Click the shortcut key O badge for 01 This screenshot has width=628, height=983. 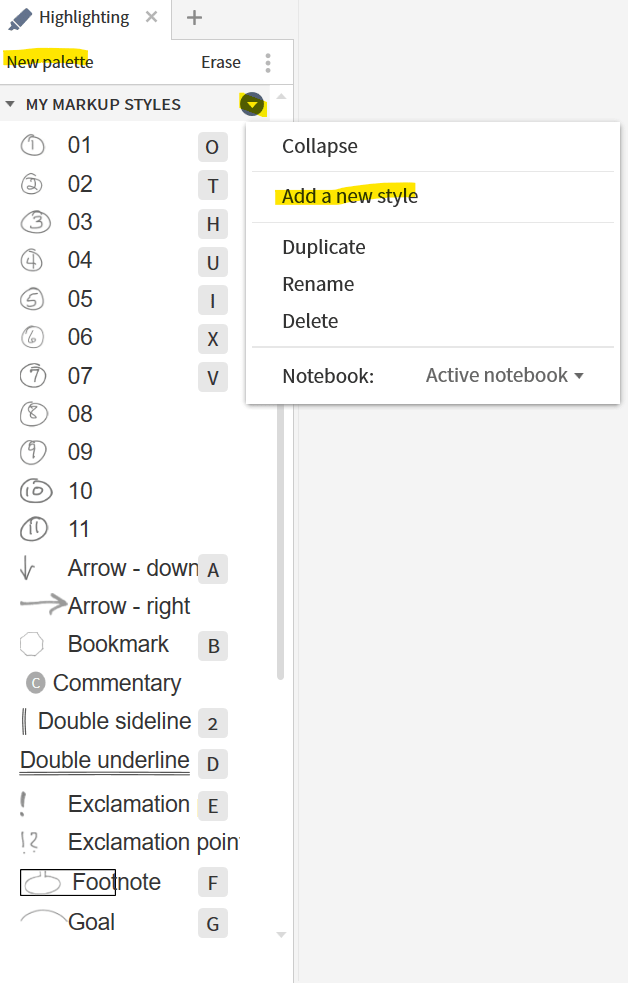click(212, 148)
